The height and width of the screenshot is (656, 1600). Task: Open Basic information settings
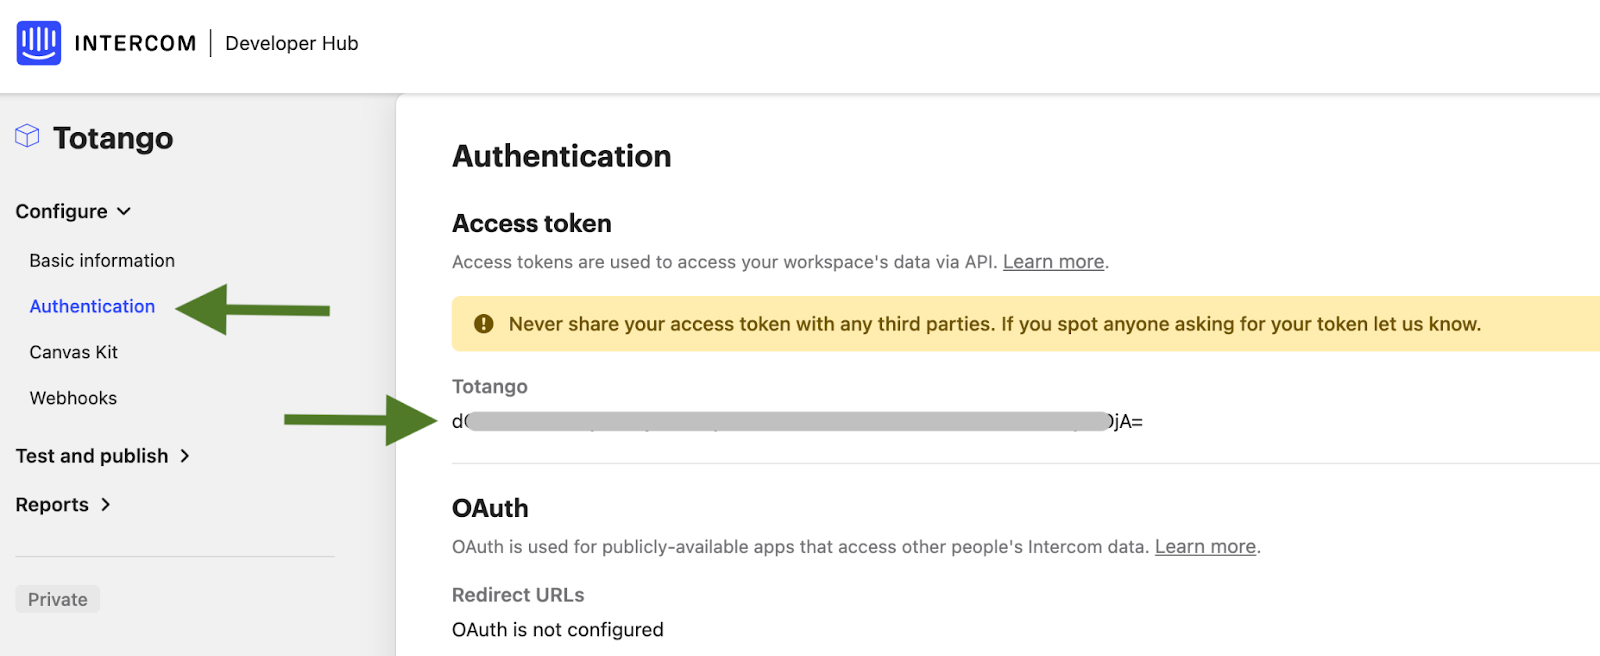pyautogui.click(x=102, y=260)
